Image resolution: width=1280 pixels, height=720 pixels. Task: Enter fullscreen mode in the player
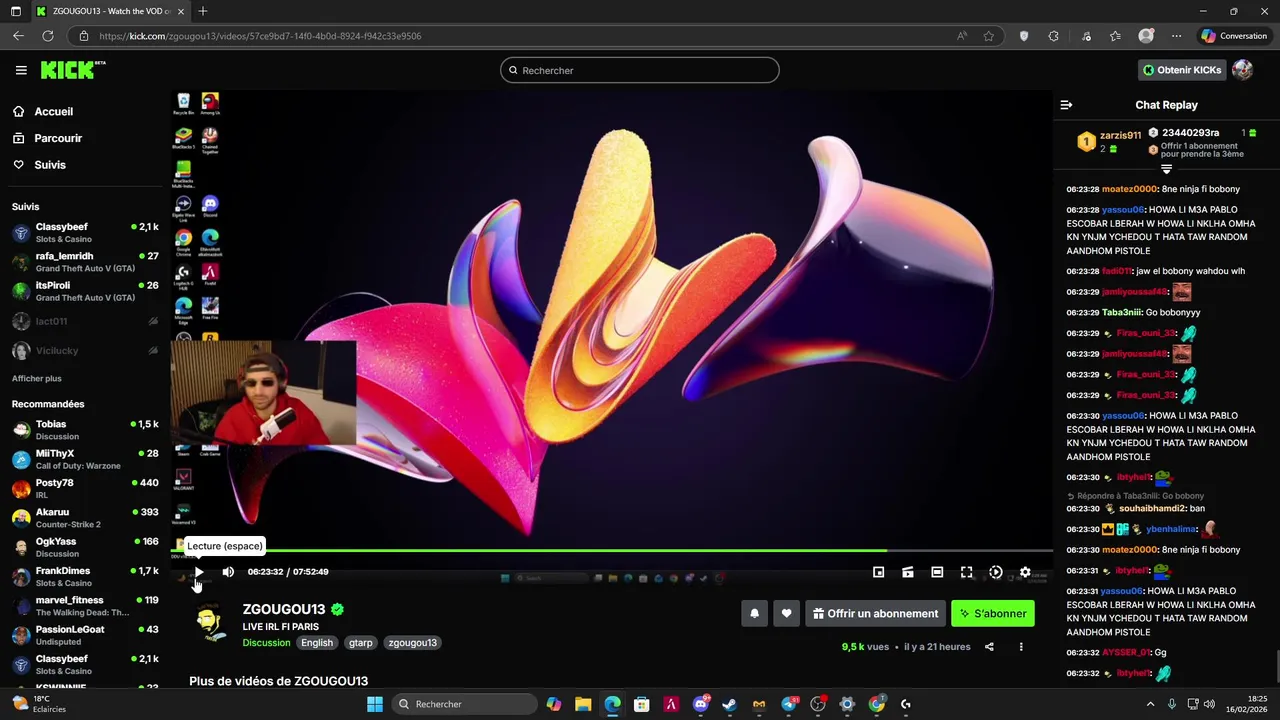[x=966, y=572]
